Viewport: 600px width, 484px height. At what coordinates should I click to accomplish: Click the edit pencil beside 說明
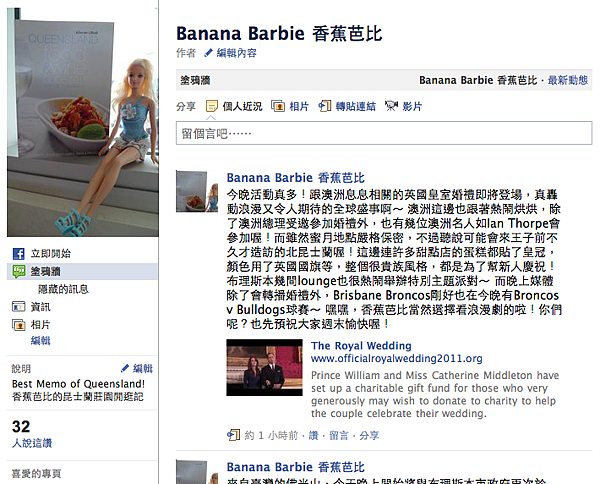pos(125,368)
